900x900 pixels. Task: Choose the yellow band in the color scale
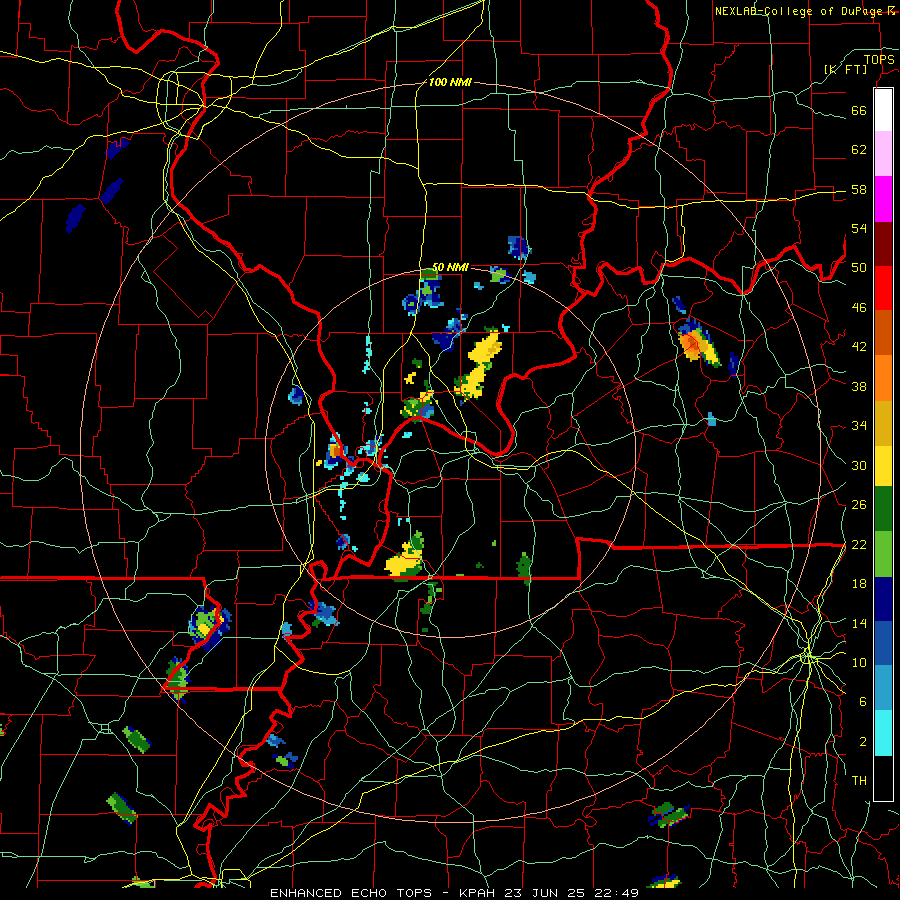[x=883, y=466]
